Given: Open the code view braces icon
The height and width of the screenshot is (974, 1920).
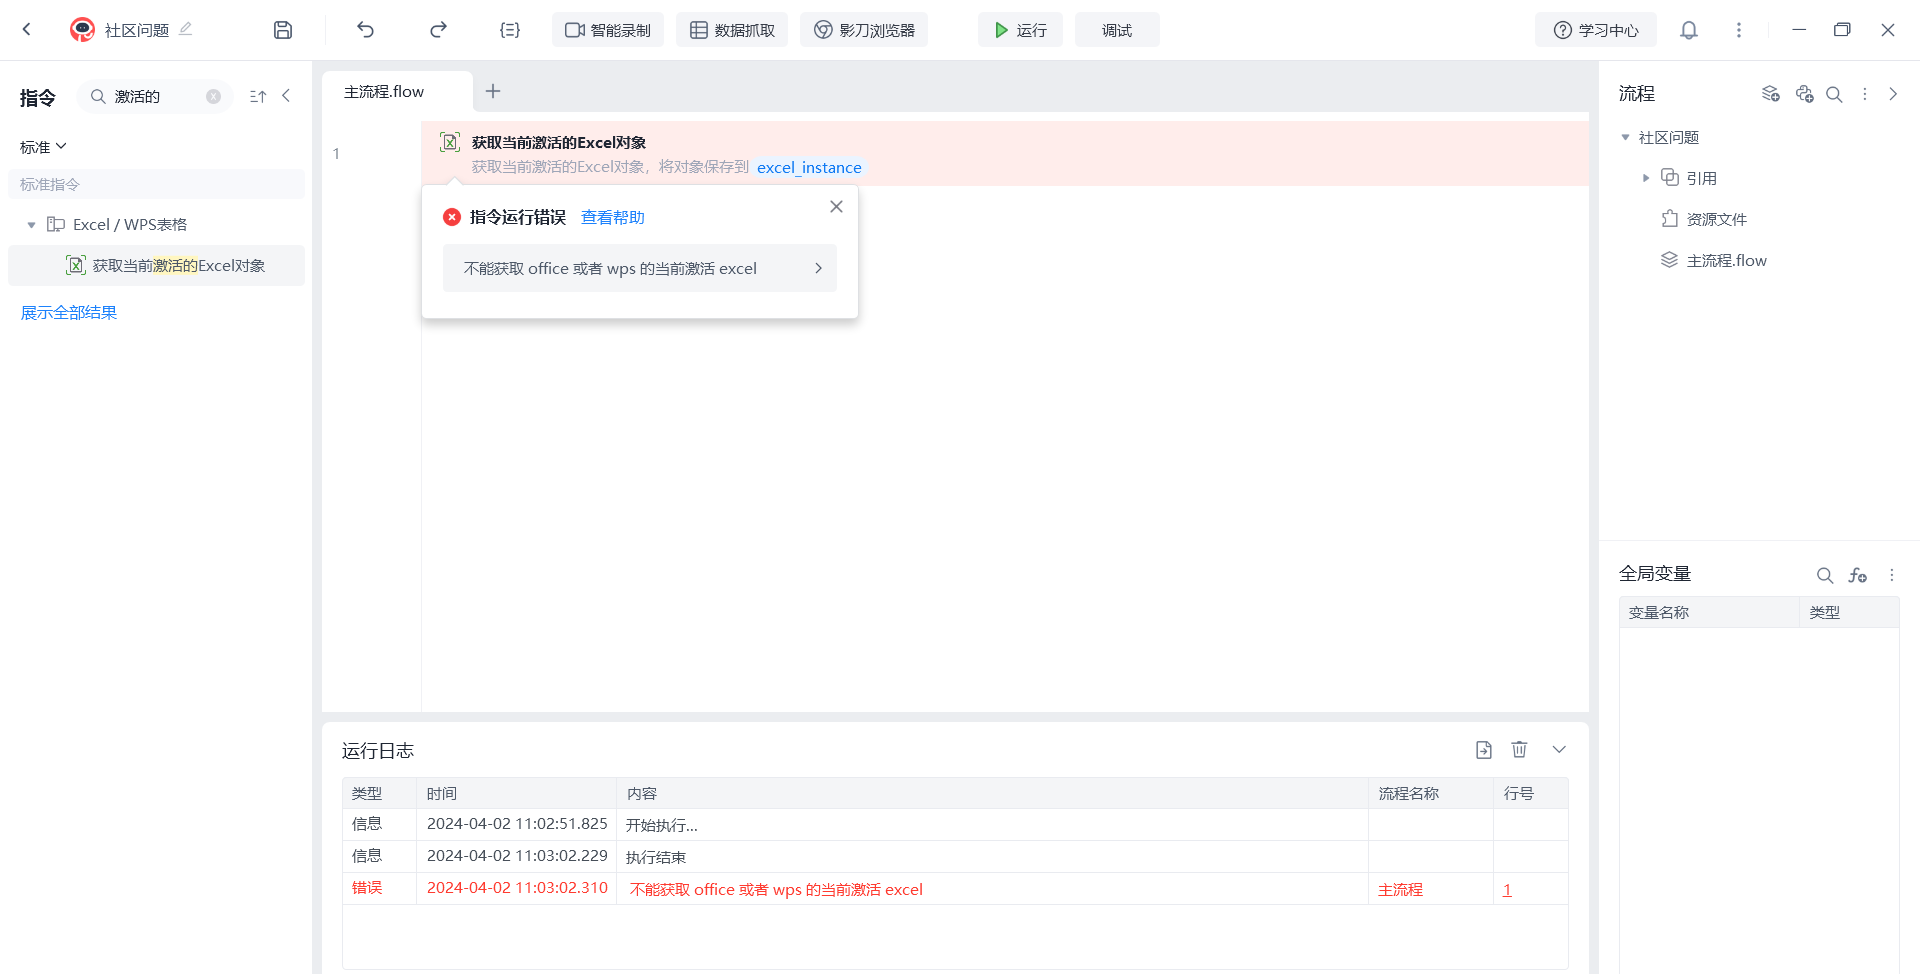Looking at the screenshot, I should click(510, 30).
